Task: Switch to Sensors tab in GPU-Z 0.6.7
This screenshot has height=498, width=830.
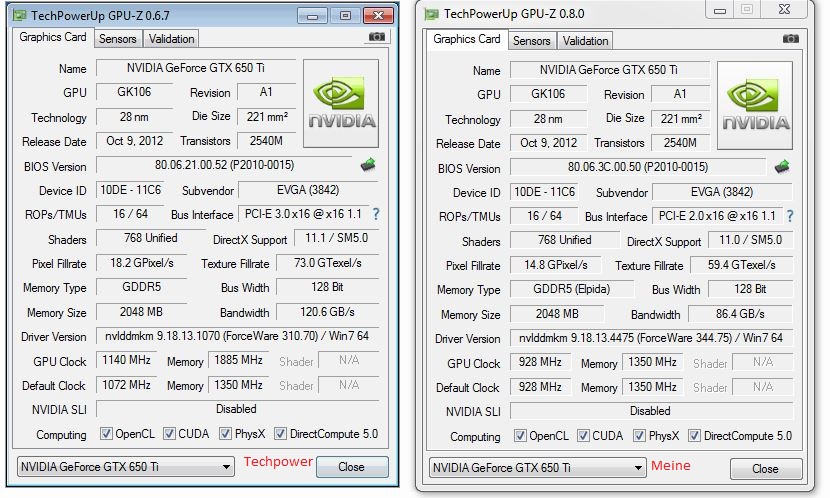Action: [x=118, y=39]
